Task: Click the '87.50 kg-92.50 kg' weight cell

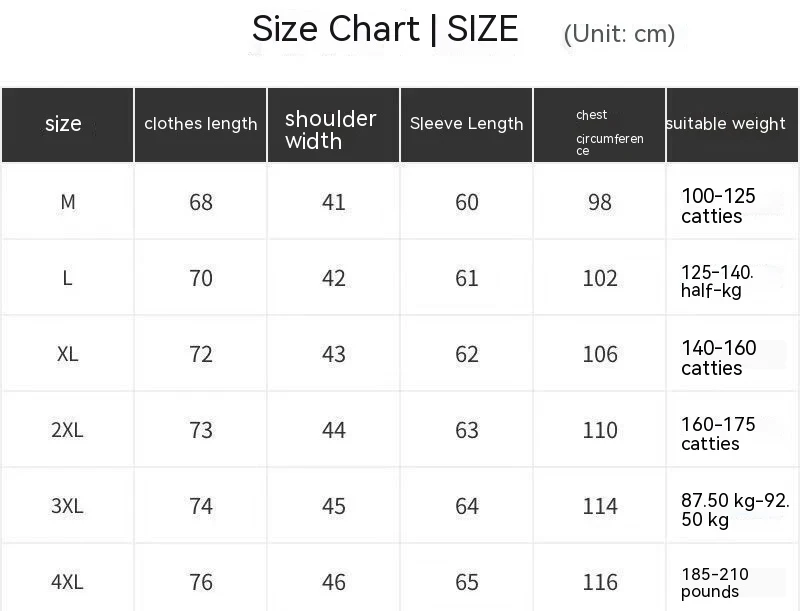Action: pyautogui.click(x=735, y=510)
